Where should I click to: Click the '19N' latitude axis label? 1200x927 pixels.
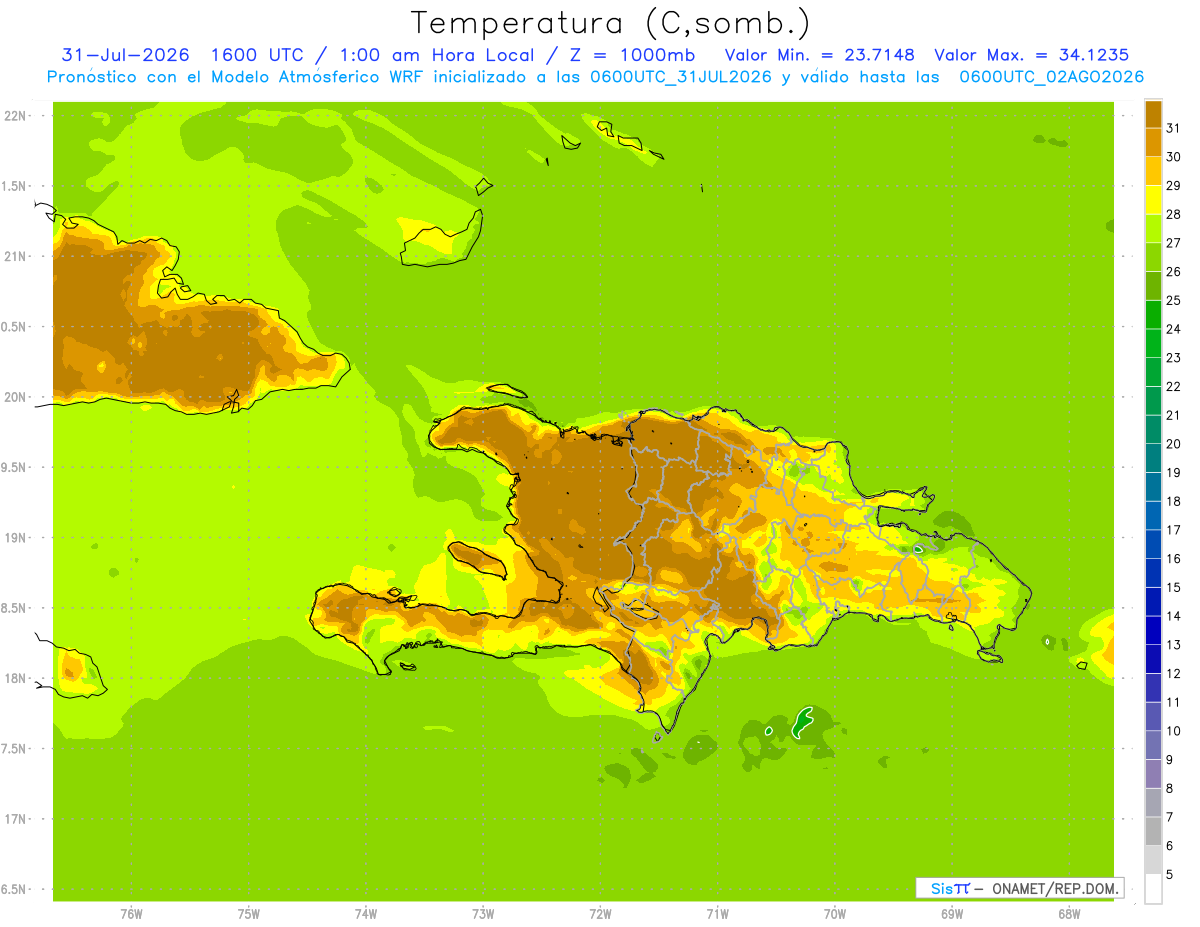tap(15, 537)
